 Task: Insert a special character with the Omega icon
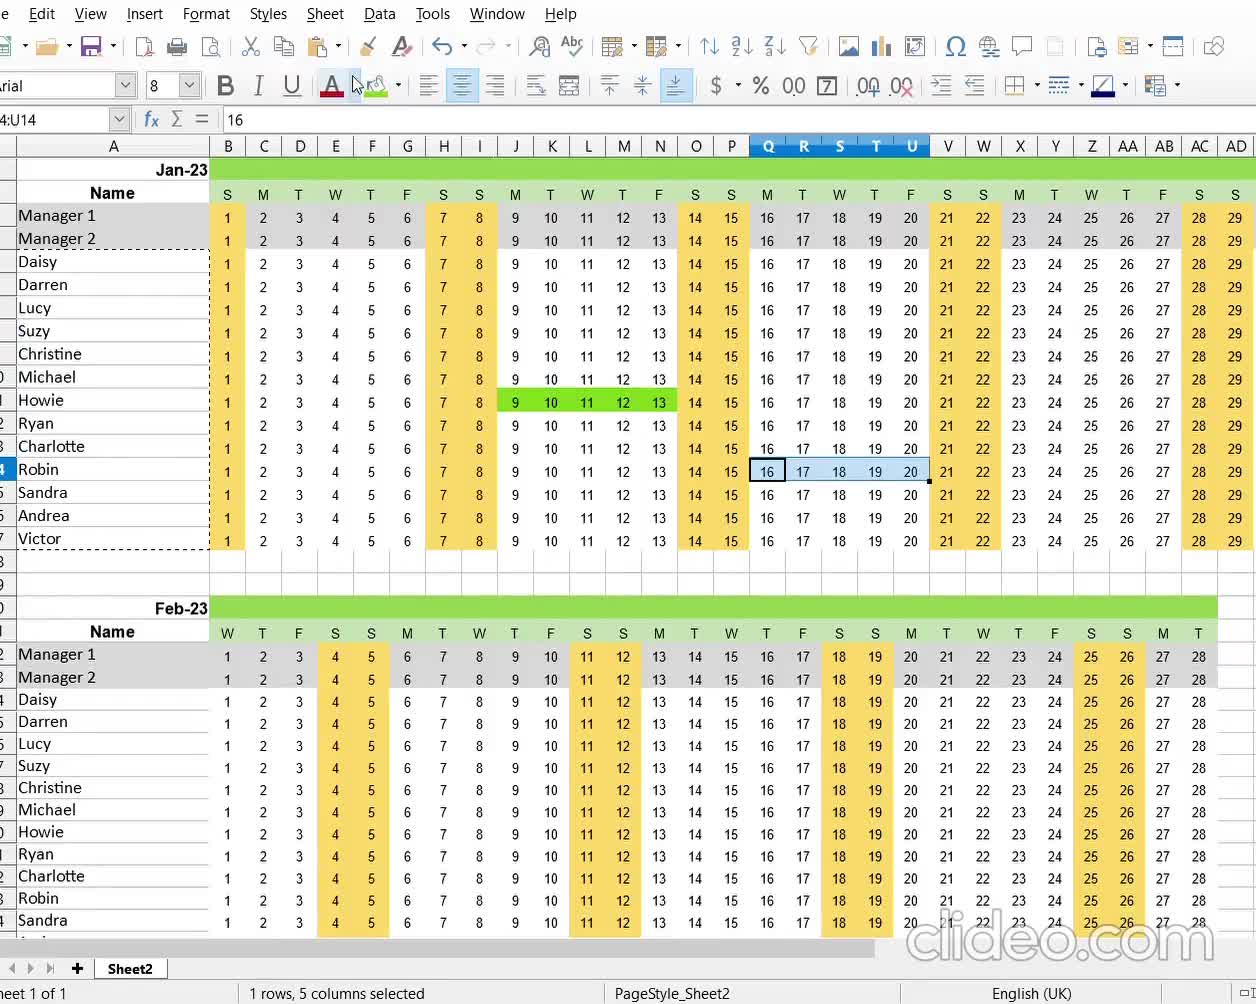coord(956,47)
